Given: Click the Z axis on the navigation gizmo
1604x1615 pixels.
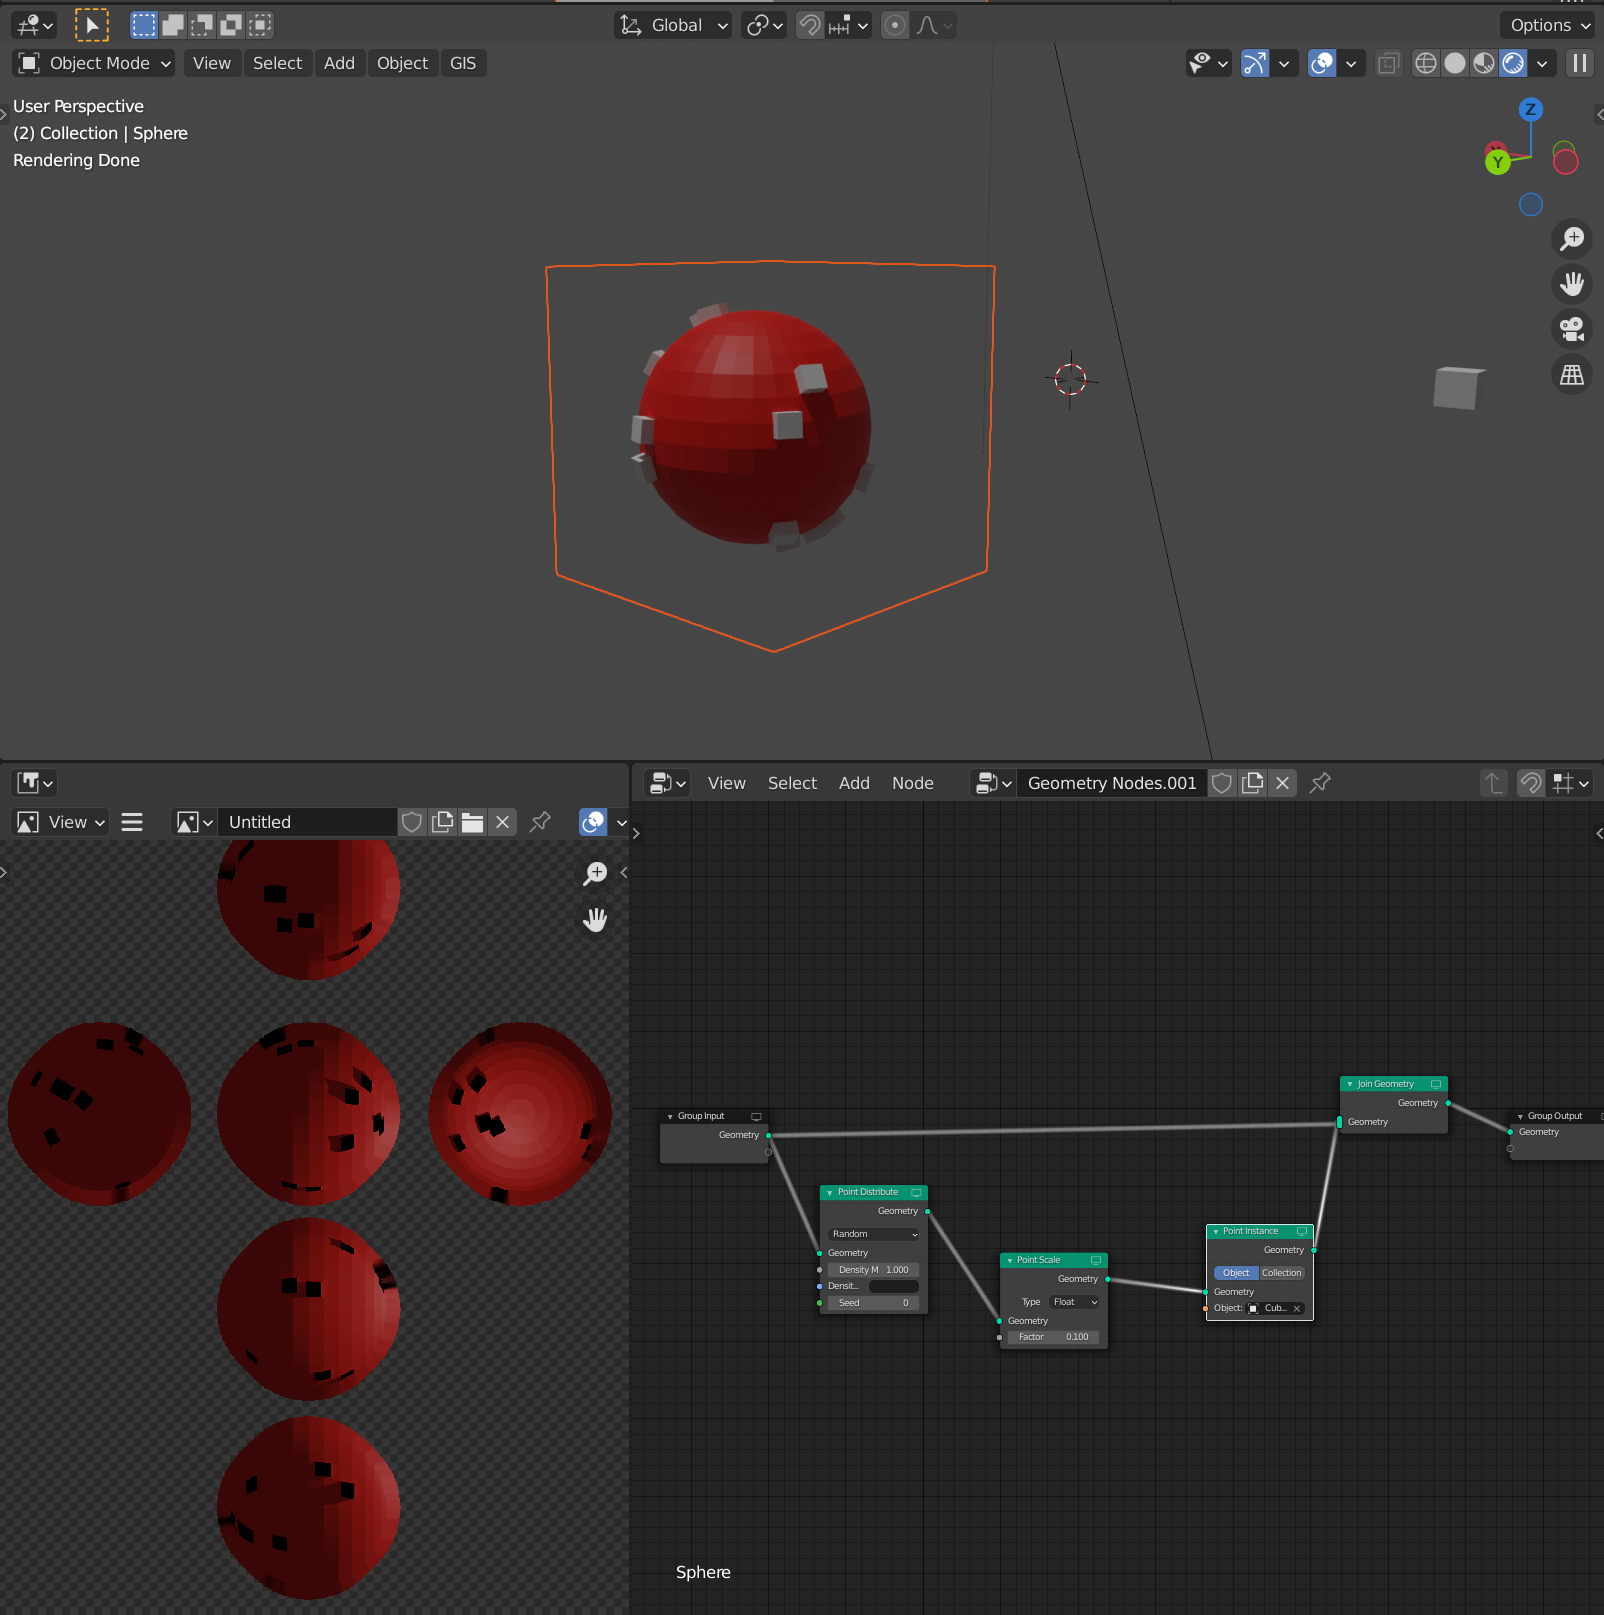Looking at the screenshot, I should (x=1530, y=110).
